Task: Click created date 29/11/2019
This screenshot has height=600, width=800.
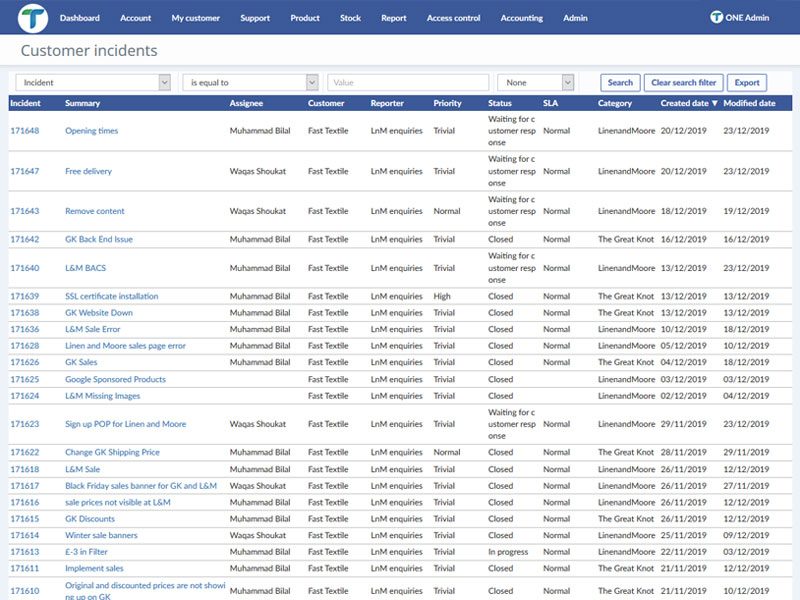Action: pyautogui.click(x=684, y=424)
